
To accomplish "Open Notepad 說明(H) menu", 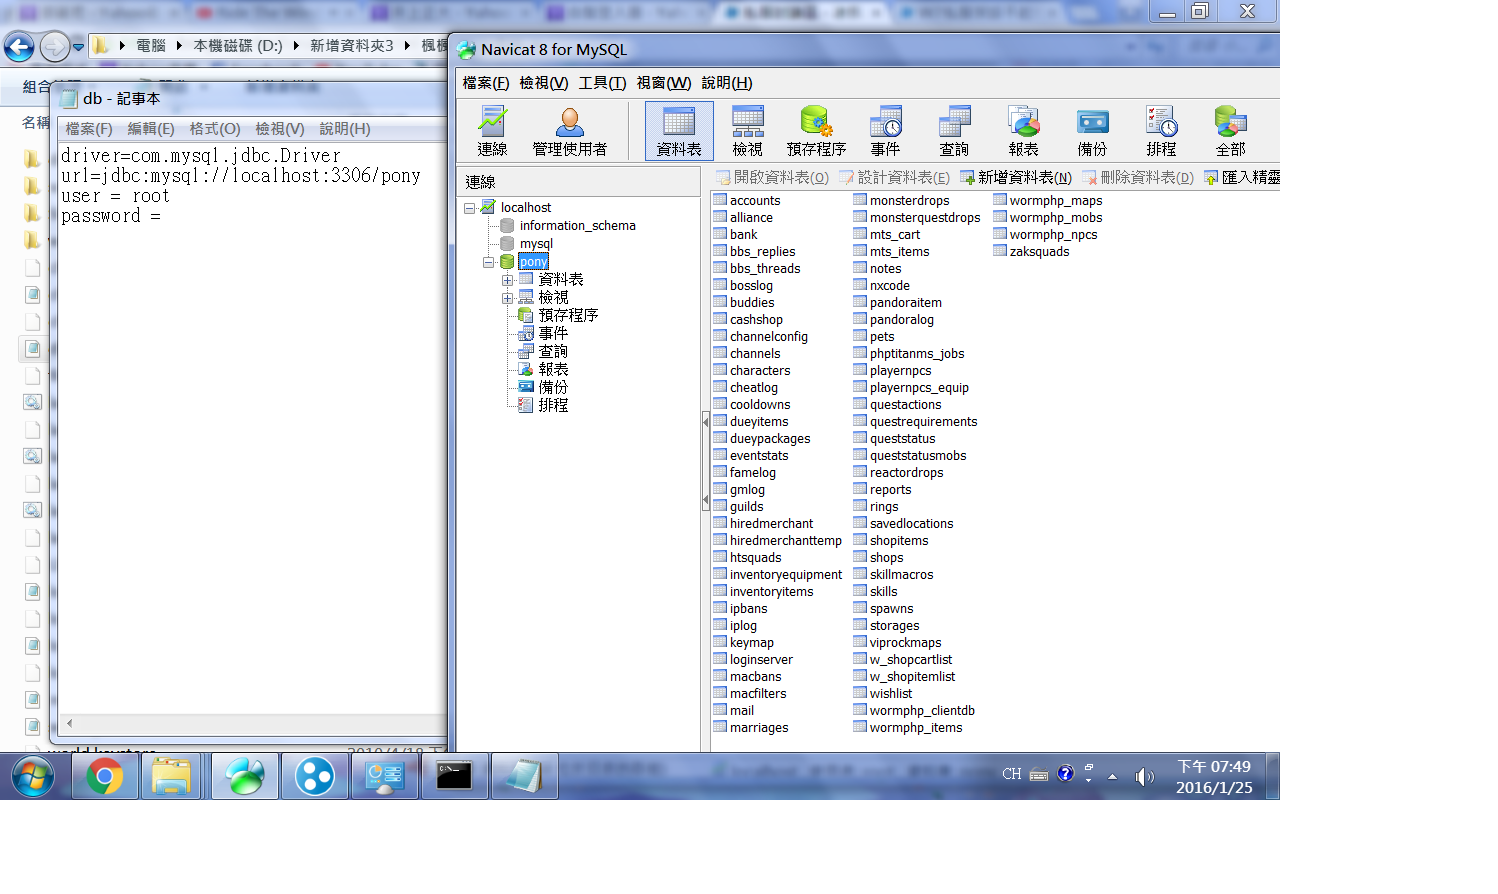I will click(x=345, y=129).
